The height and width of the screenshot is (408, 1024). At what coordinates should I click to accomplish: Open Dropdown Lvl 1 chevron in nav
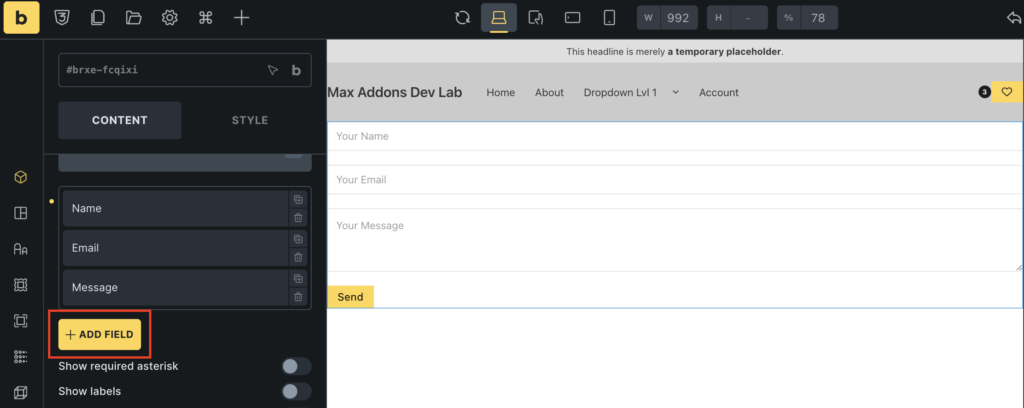coord(676,92)
